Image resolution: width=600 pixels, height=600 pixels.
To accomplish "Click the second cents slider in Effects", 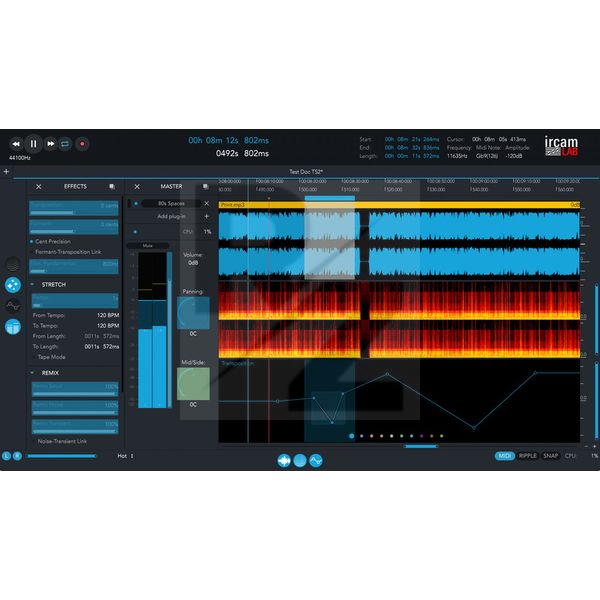I will (74, 227).
